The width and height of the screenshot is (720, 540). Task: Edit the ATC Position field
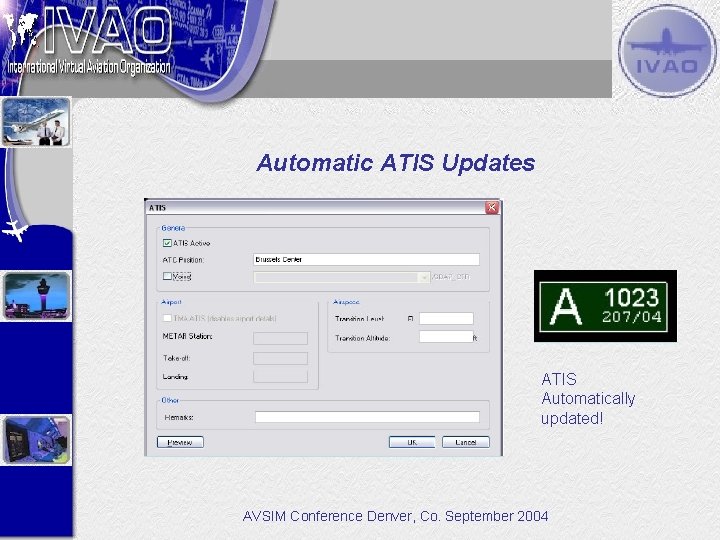366,259
